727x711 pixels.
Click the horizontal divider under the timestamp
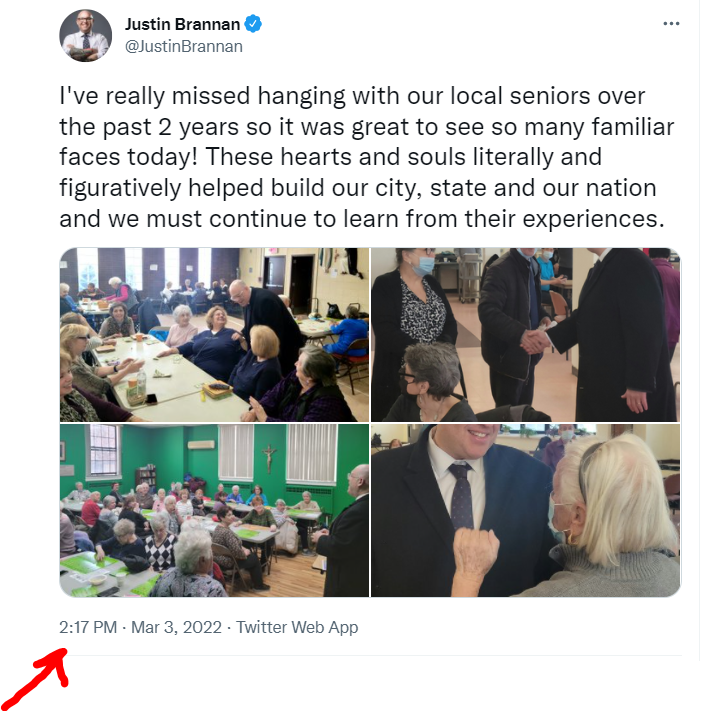pos(371,655)
